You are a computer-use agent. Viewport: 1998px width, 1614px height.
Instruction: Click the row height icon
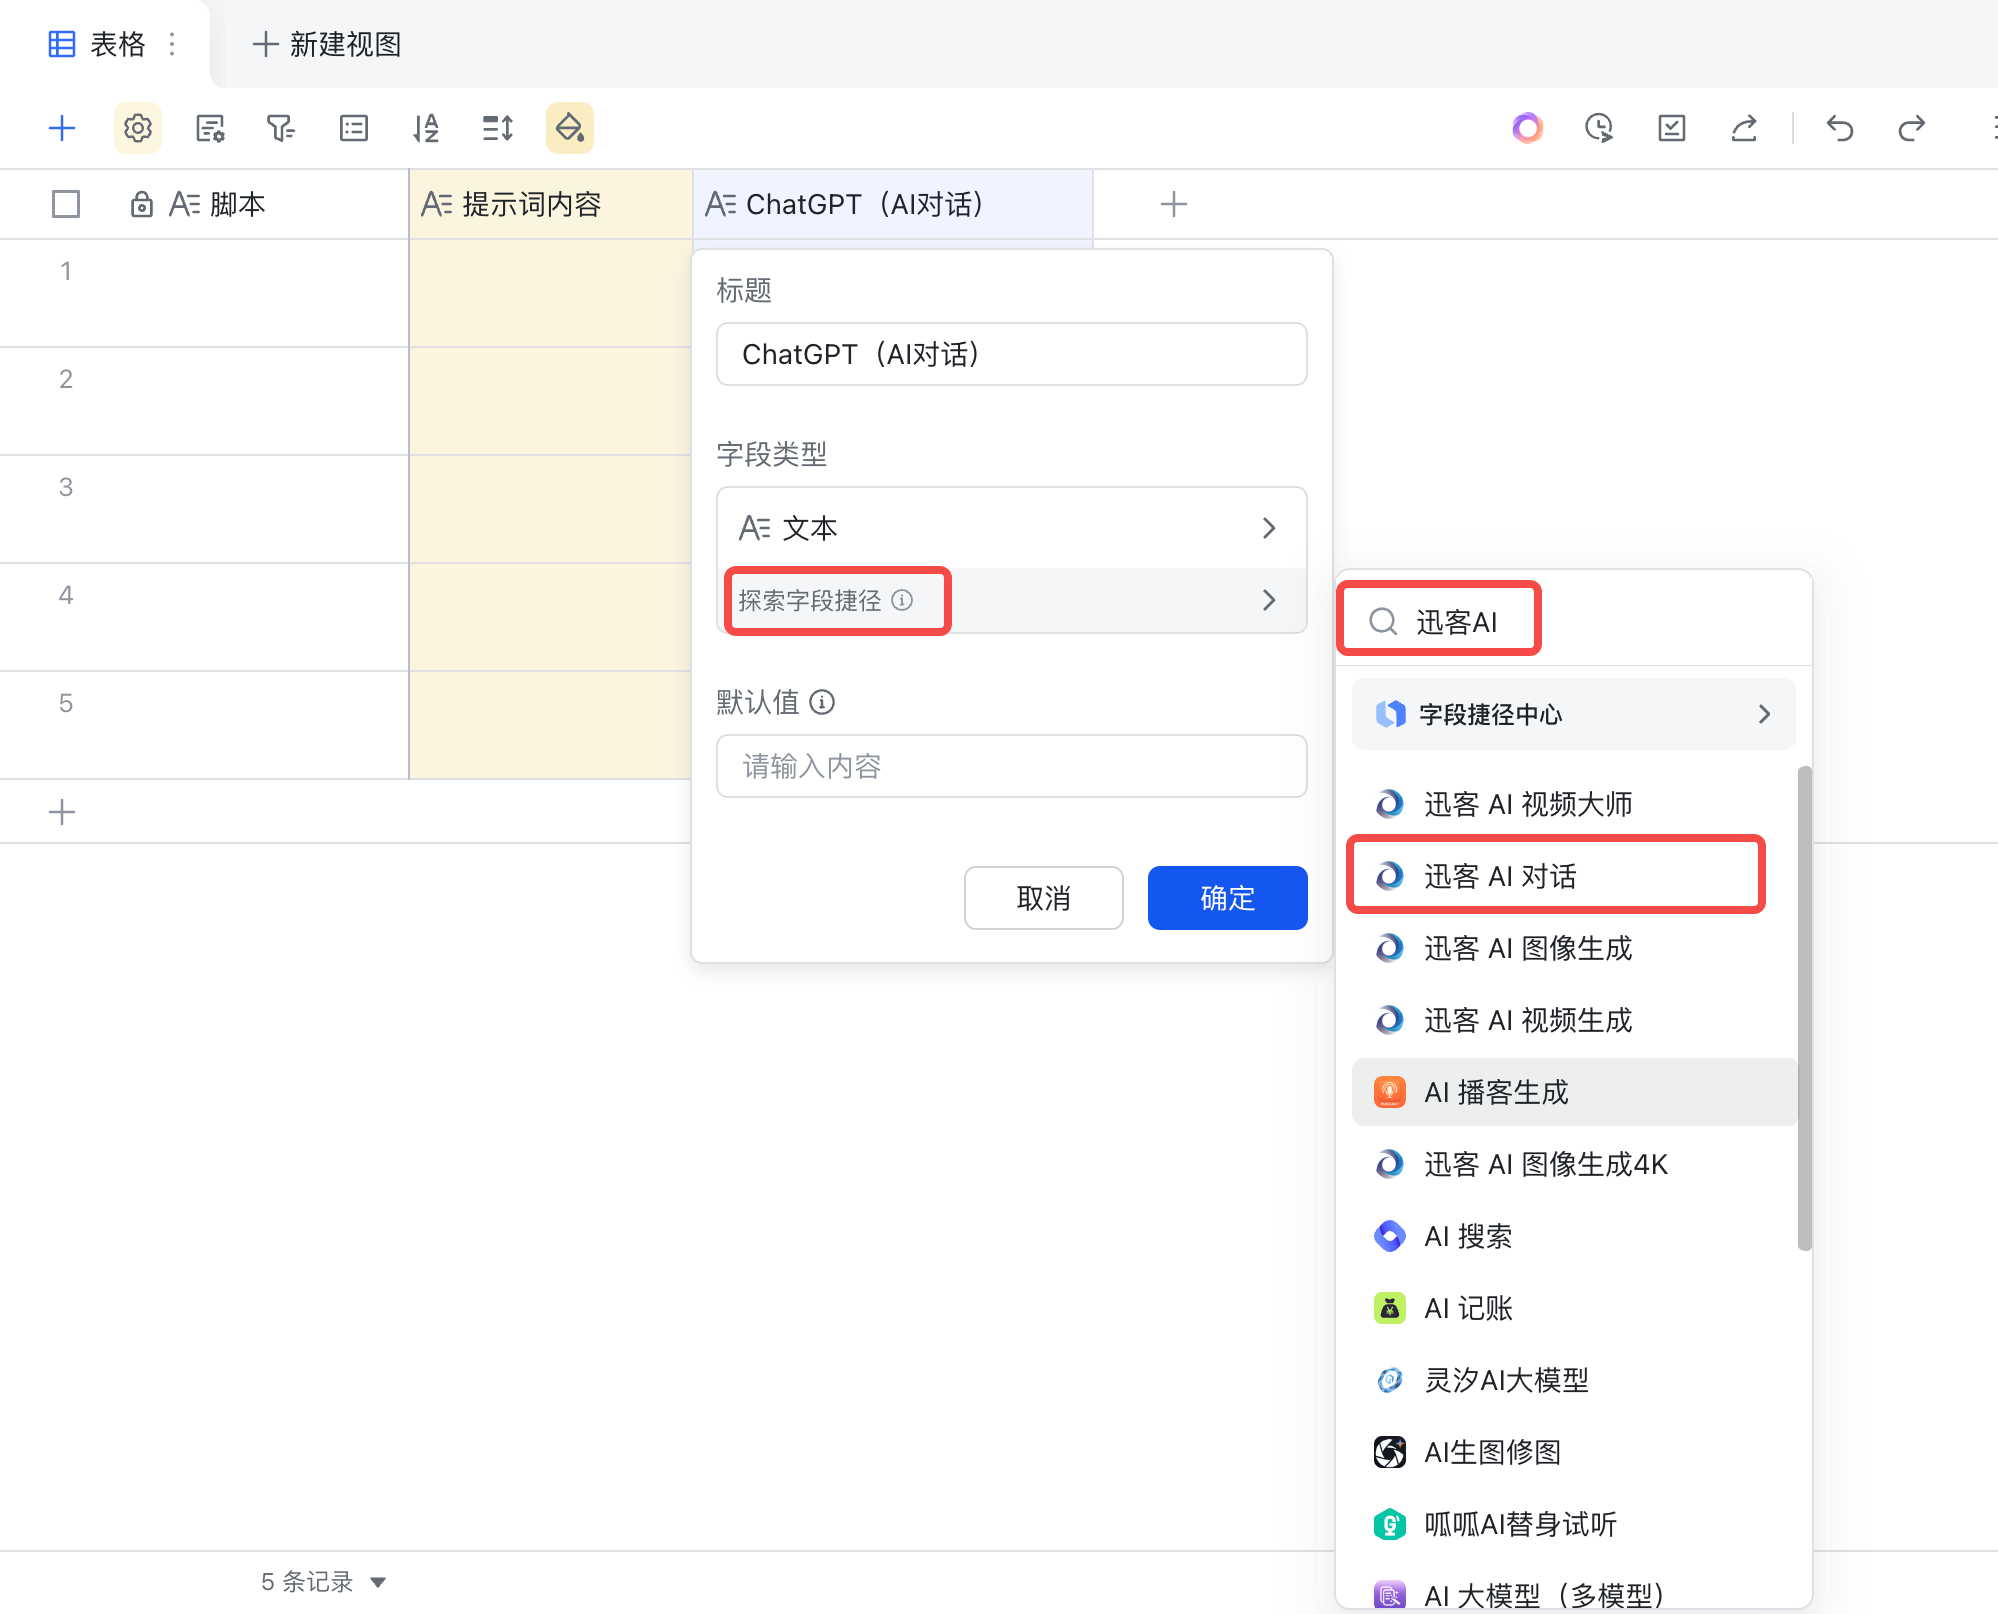[x=498, y=128]
